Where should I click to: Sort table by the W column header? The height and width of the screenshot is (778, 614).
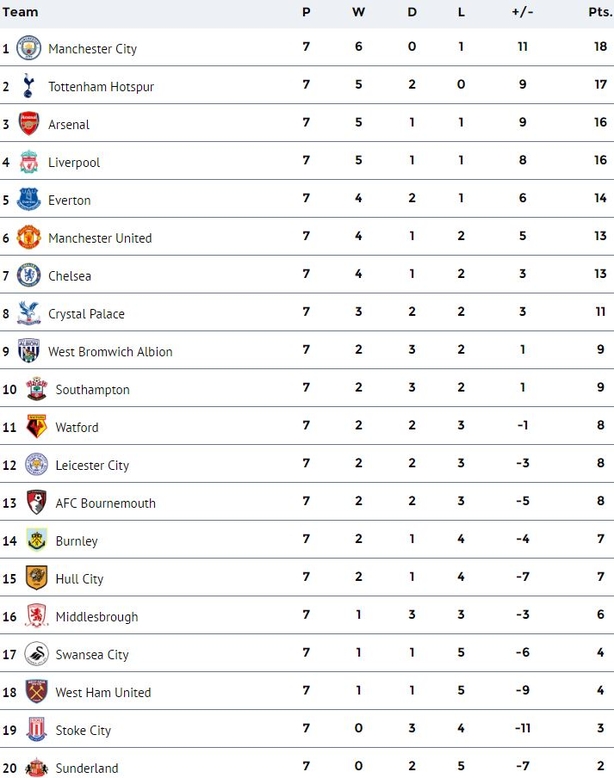pyautogui.click(x=358, y=12)
